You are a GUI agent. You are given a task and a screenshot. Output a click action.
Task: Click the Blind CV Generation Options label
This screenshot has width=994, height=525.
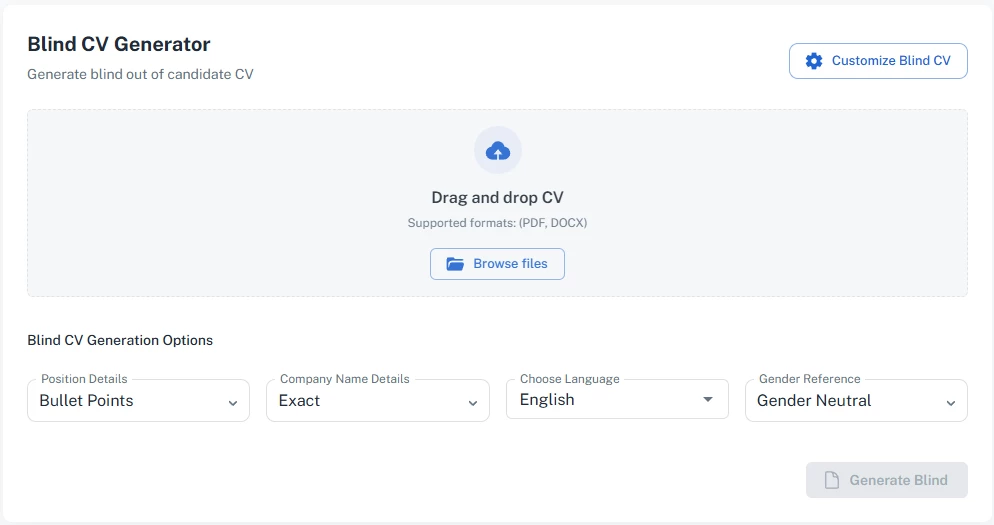[120, 340]
